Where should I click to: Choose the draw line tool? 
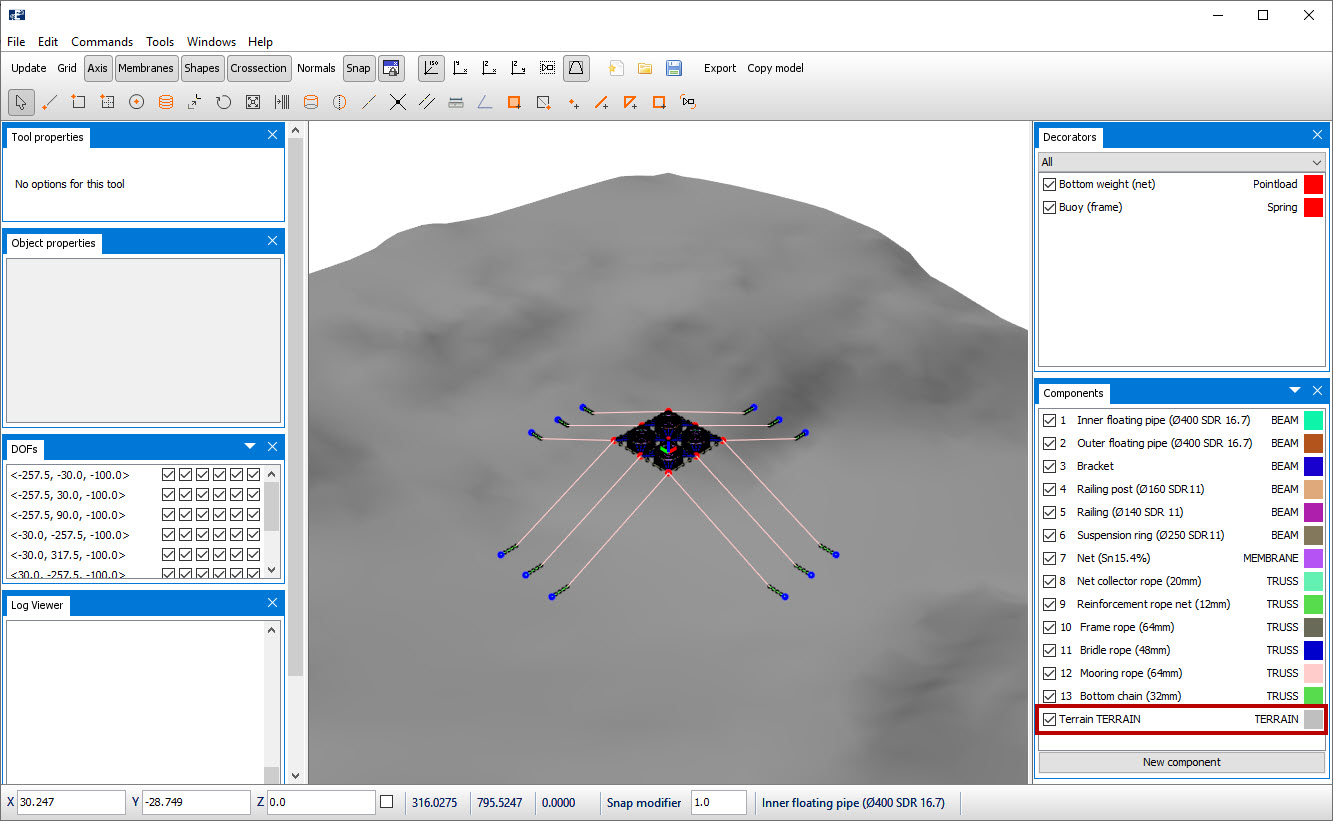tap(50, 102)
